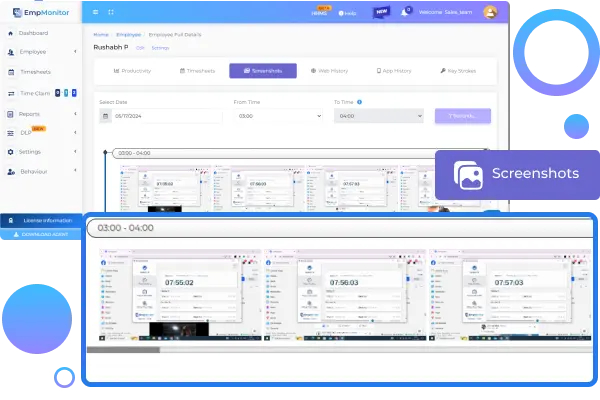Viewport: 600px width, 400px height.
Task: Toggle fullscreen using the expand icon
Action: (x=109, y=13)
